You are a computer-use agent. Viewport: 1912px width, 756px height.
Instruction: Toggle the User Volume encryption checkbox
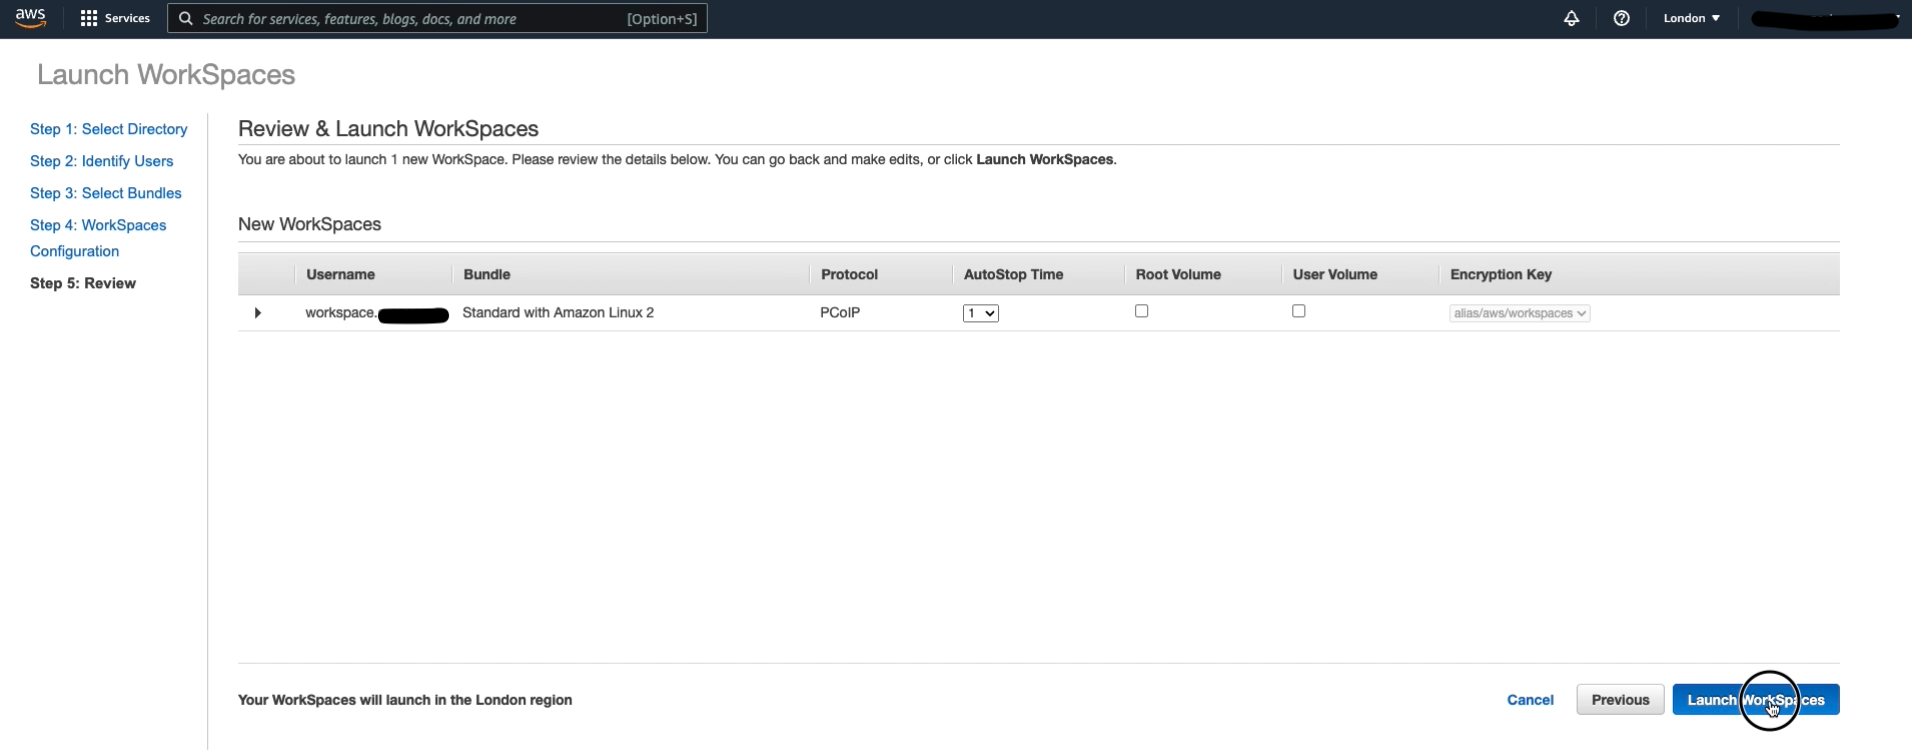pos(1299,311)
